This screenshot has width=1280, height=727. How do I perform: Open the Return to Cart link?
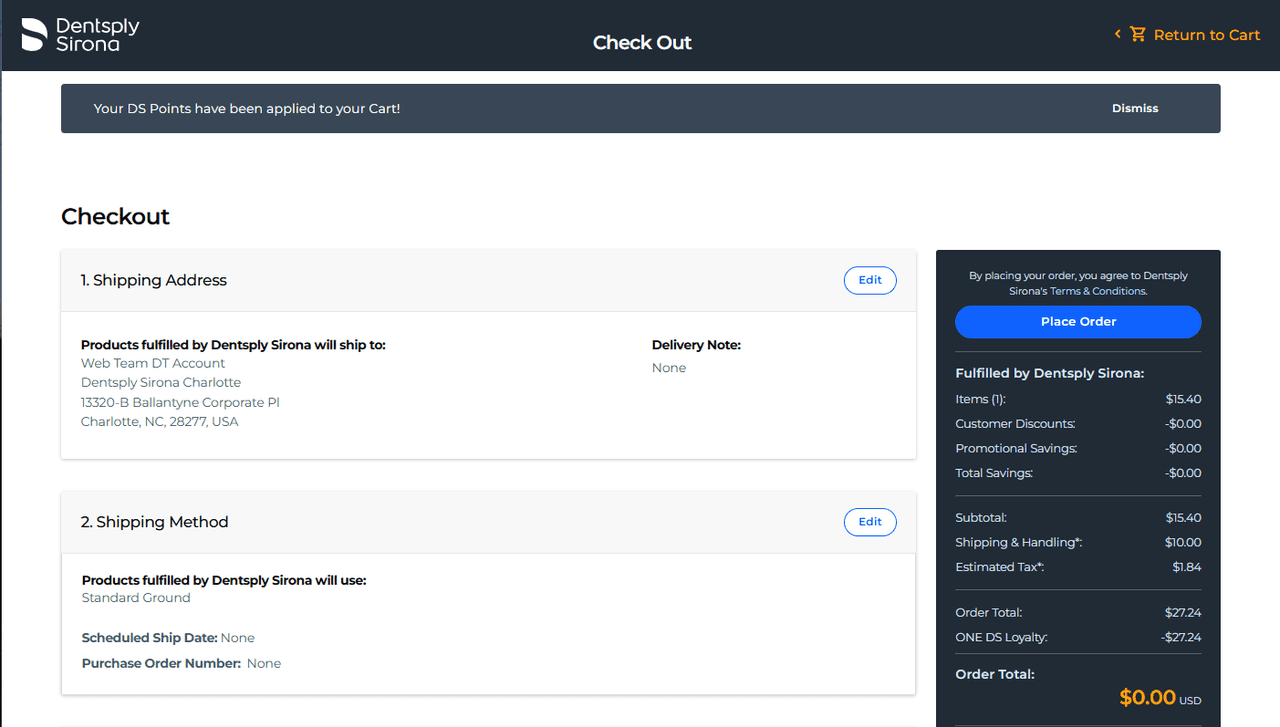pos(1206,35)
